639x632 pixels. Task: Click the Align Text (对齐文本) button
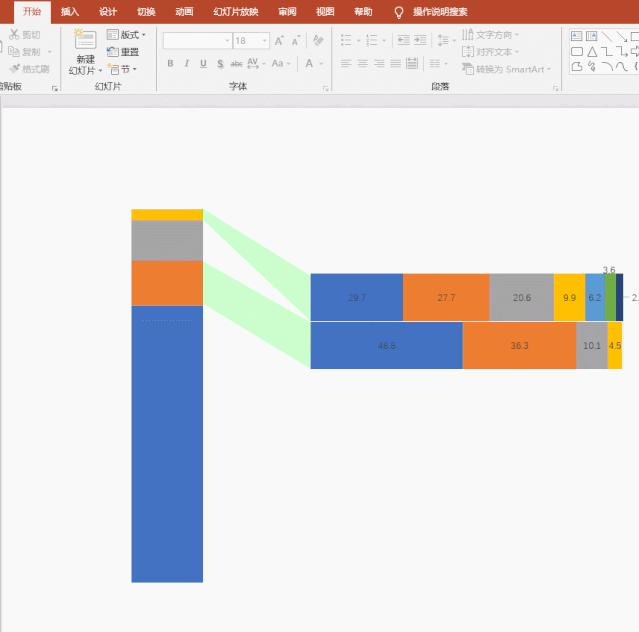[x=490, y=52]
